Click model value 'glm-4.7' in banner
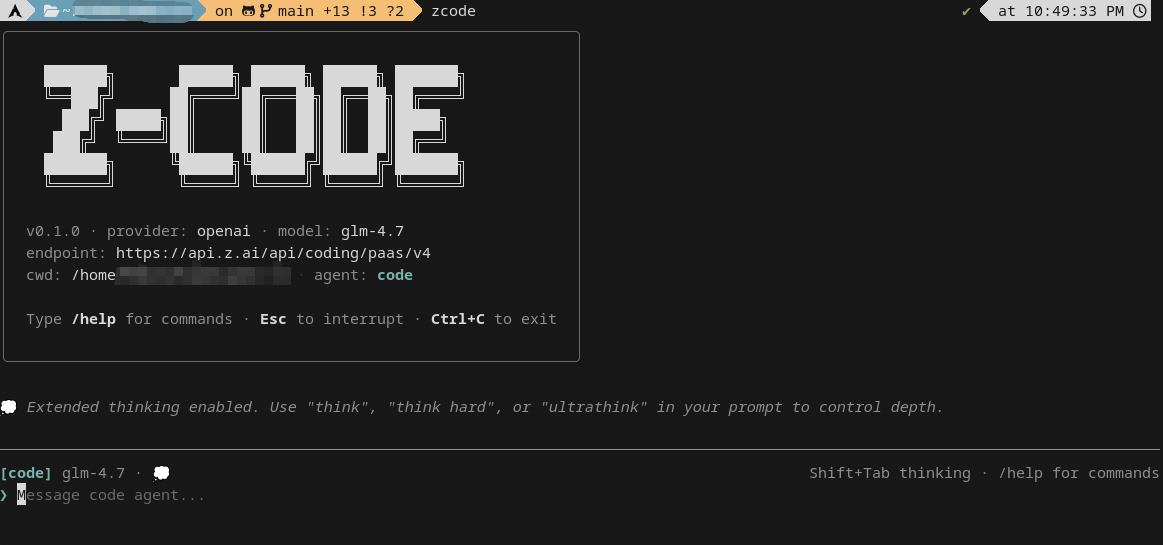Screen dimensions: 1163x545 click(x=372, y=231)
